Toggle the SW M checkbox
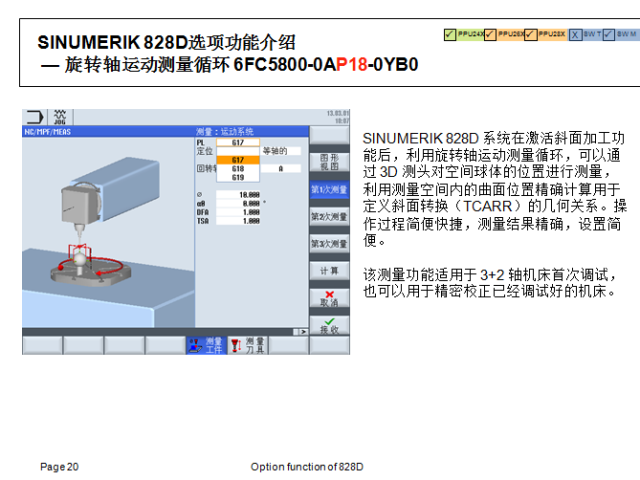 pyautogui.click(x=608, y=34)
